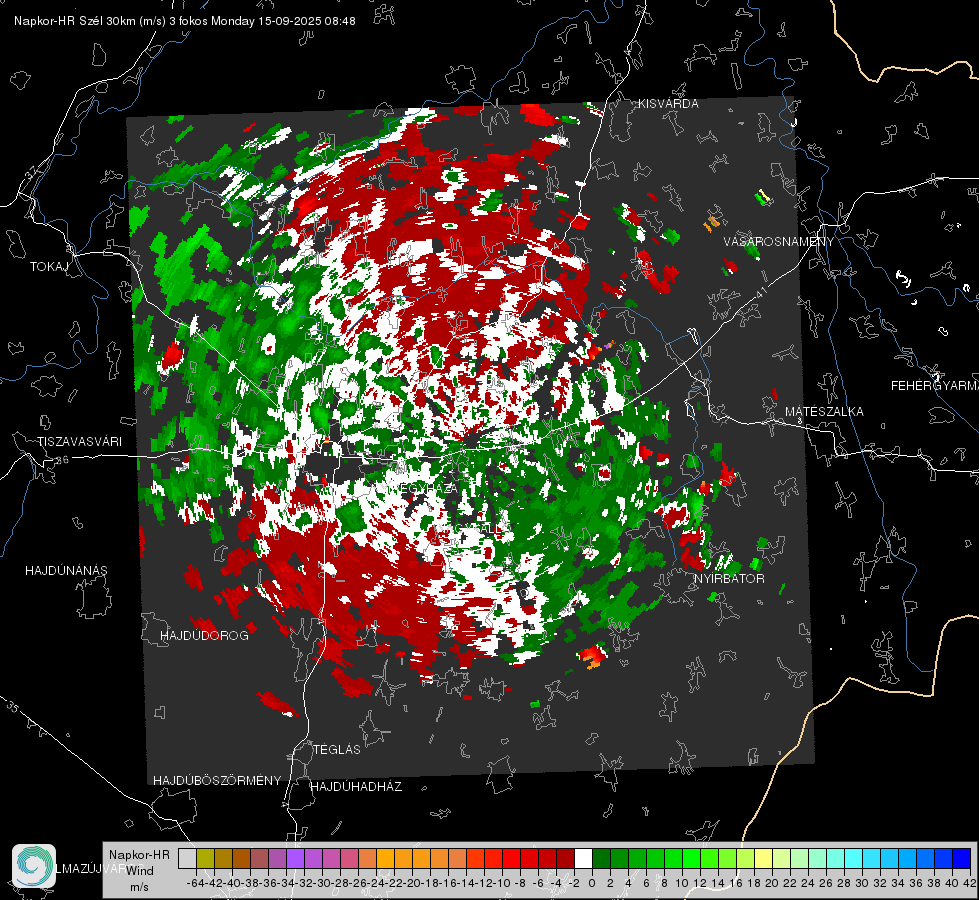Click the Napkor-HR Wind m/s legend title
This screenshot has width=979, height=900.
pos(139,871)
